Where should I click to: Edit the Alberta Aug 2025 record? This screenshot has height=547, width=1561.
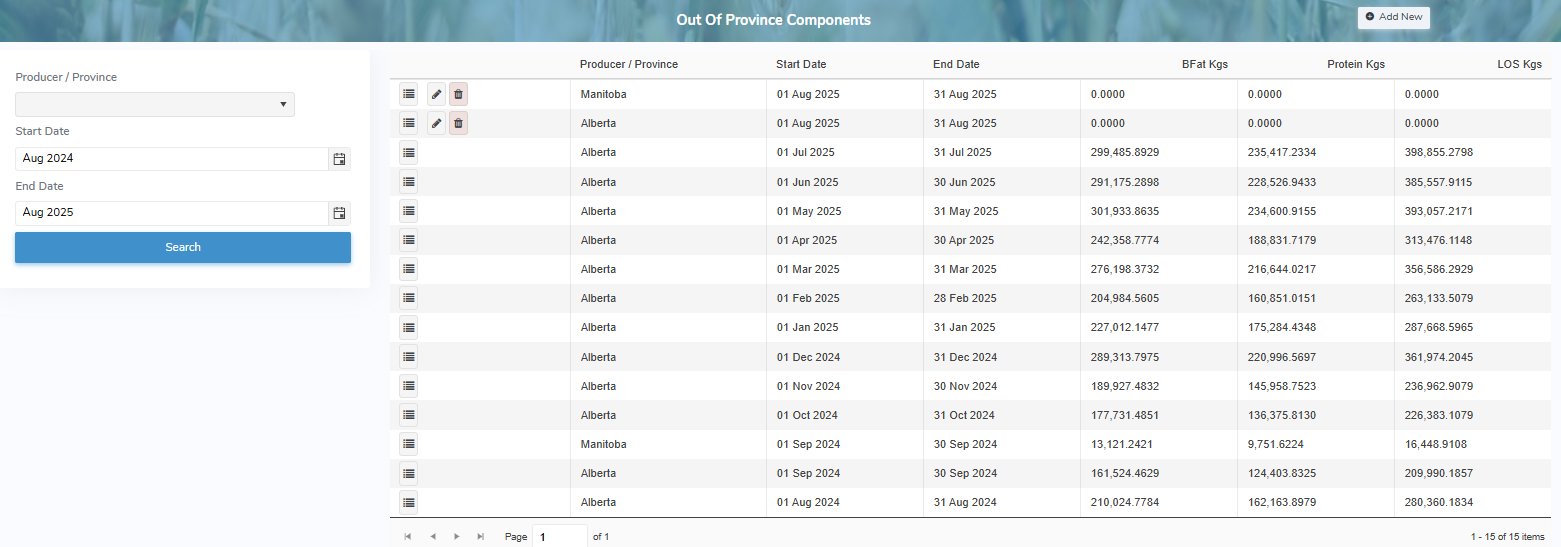[x=436, y=123]
